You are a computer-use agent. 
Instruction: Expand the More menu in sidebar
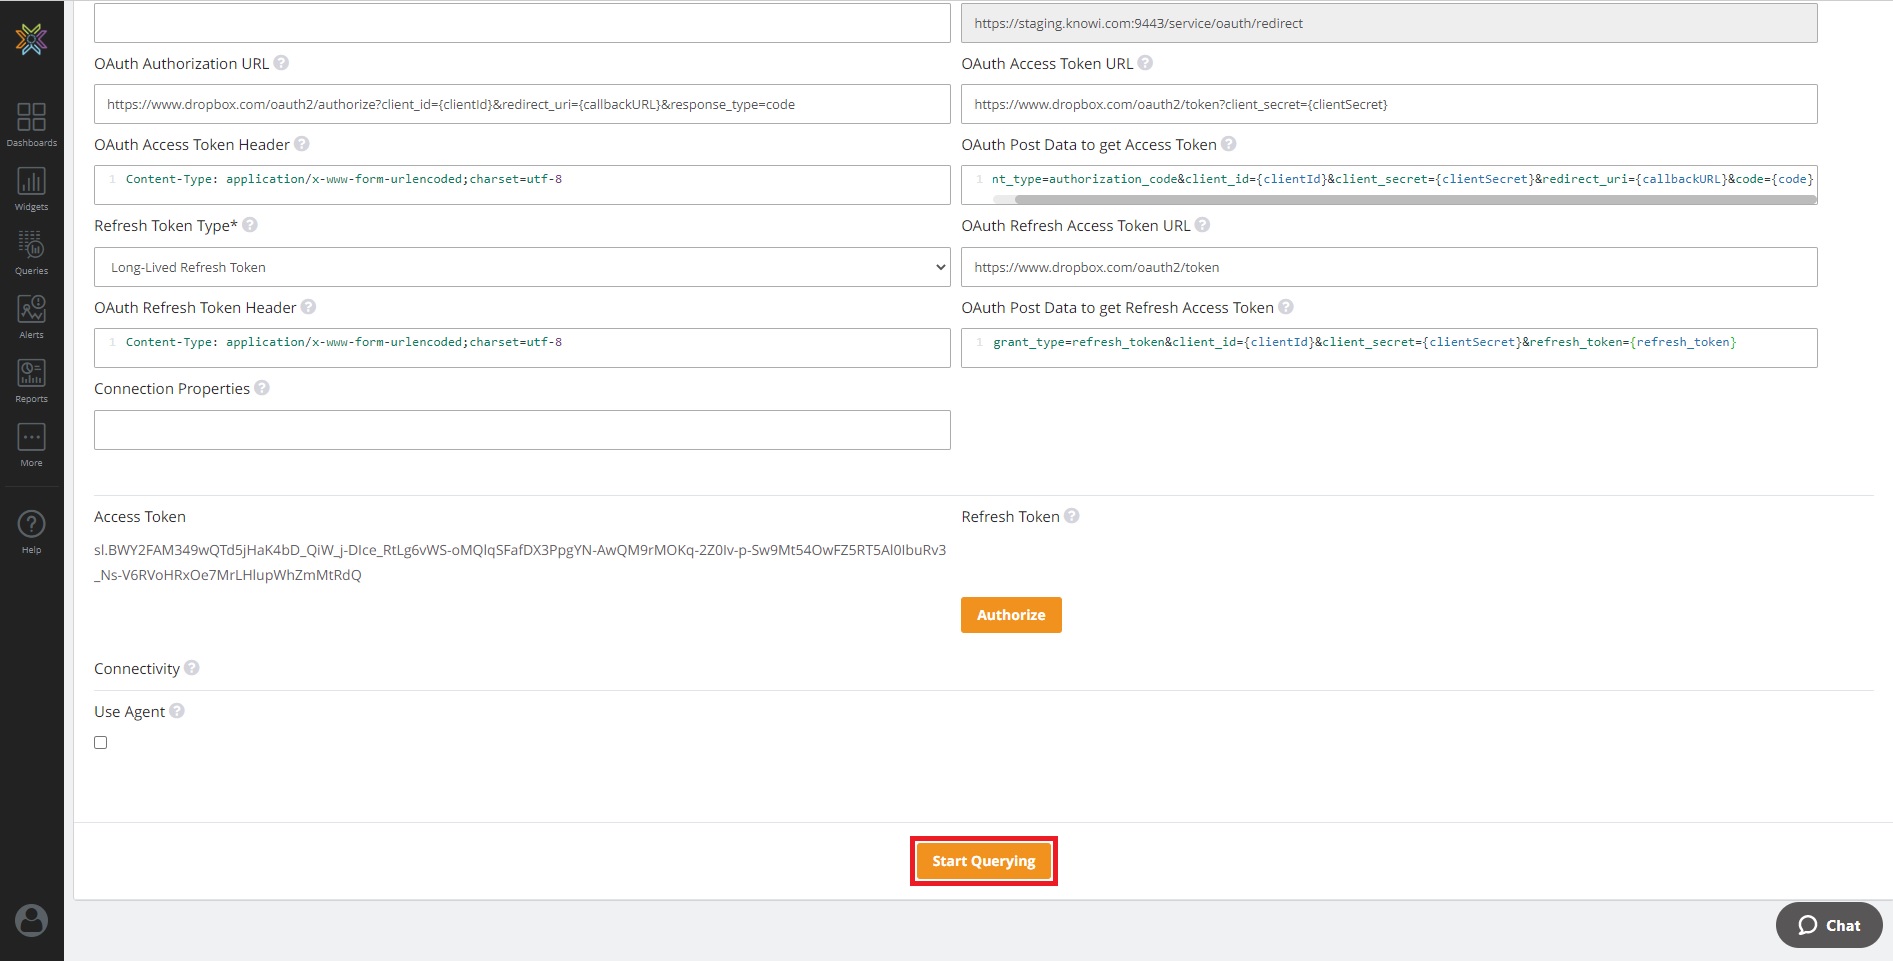tap(31, 444)
